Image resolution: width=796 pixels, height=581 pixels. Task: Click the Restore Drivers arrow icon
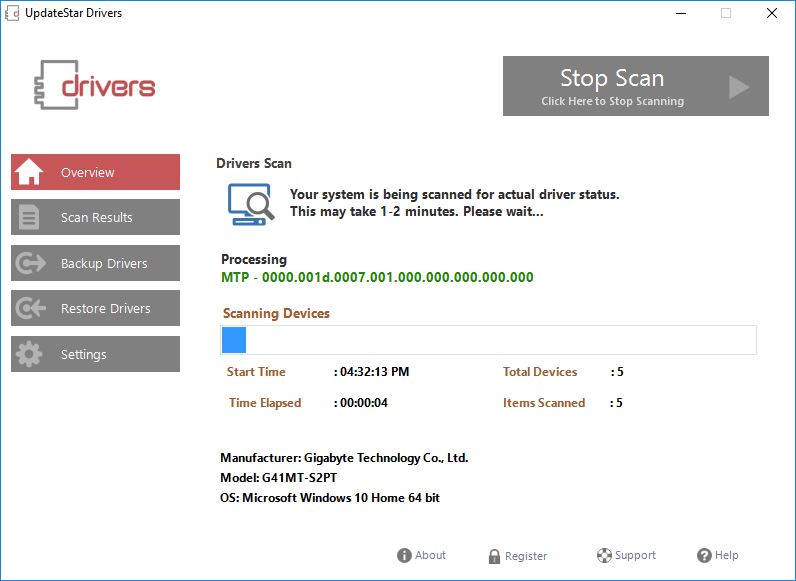click(x=30, y=308)
